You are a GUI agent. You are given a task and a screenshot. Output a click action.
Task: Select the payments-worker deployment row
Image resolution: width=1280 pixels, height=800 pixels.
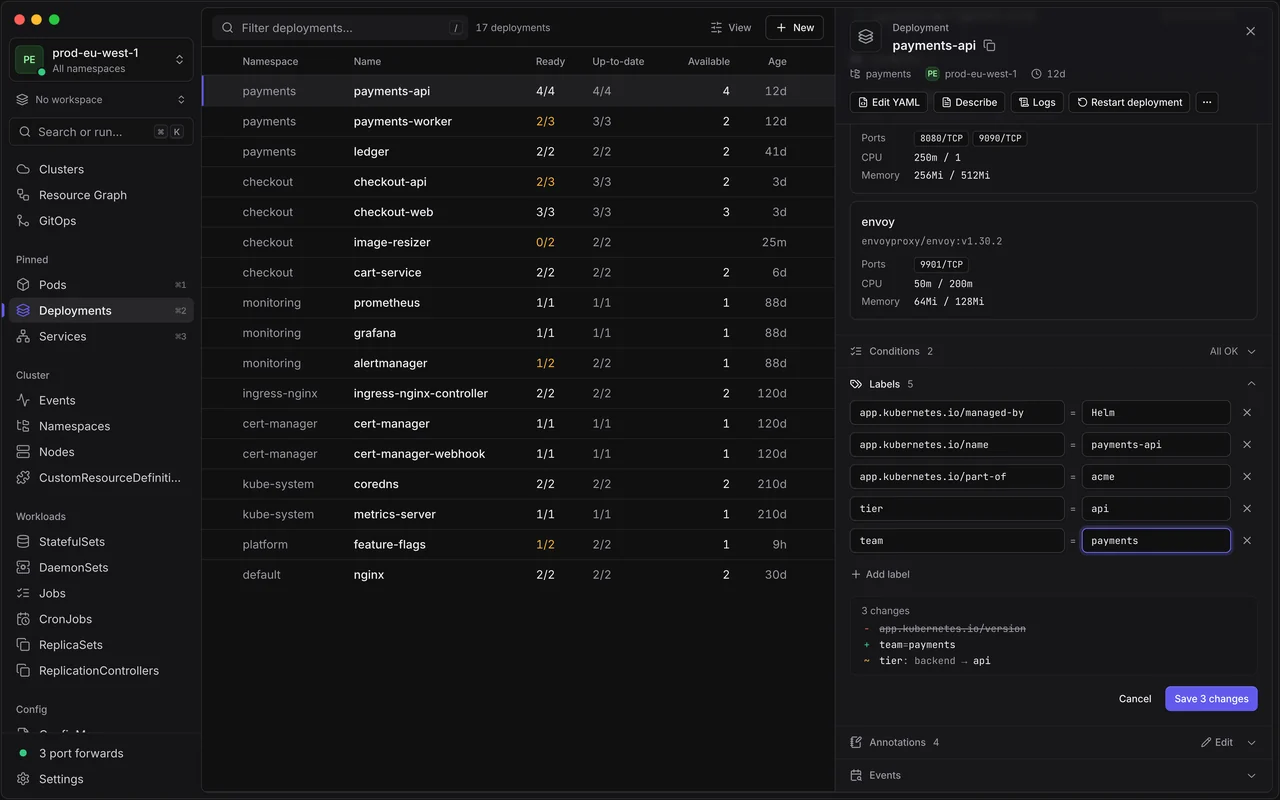tap(518, 121)
